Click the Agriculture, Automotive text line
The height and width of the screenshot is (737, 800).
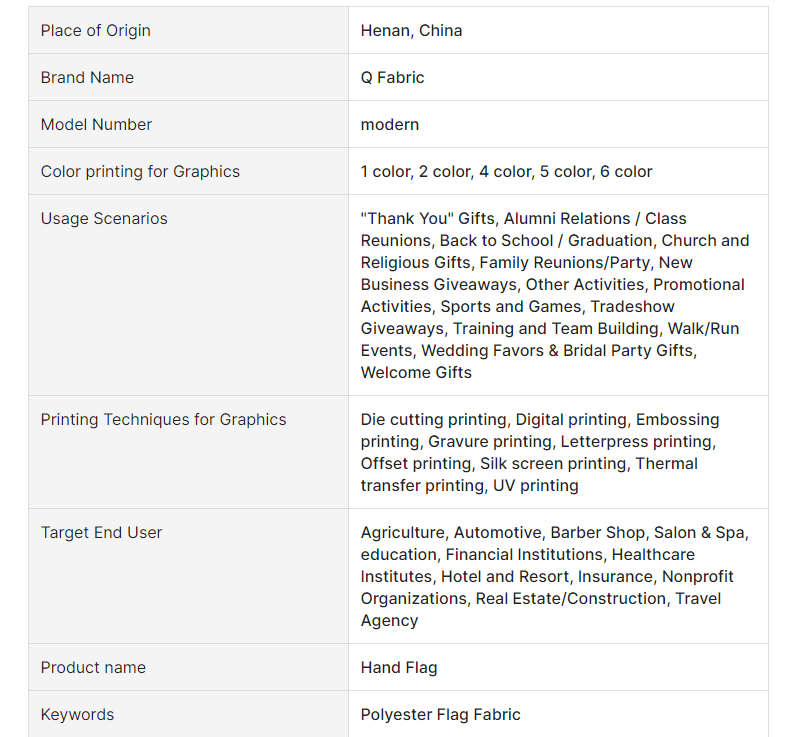click(x=555, y=532)
